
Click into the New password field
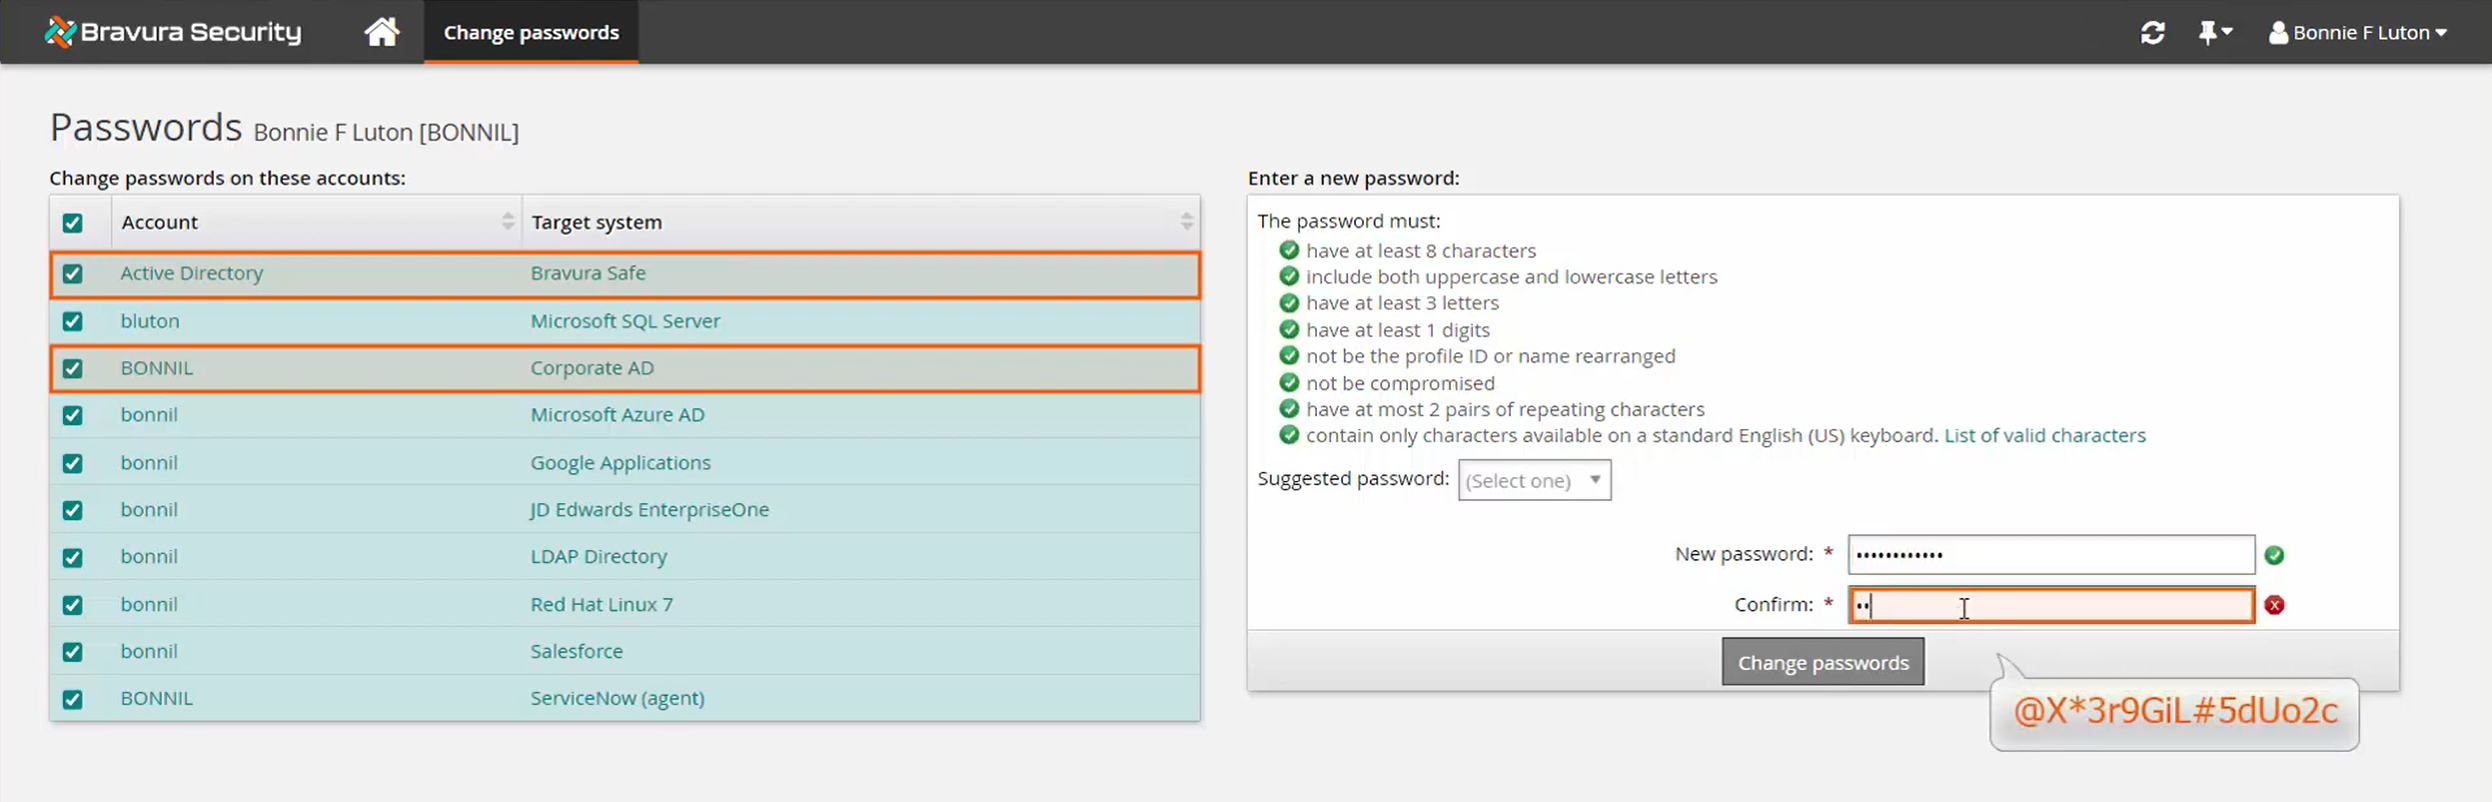point(2051,554)
